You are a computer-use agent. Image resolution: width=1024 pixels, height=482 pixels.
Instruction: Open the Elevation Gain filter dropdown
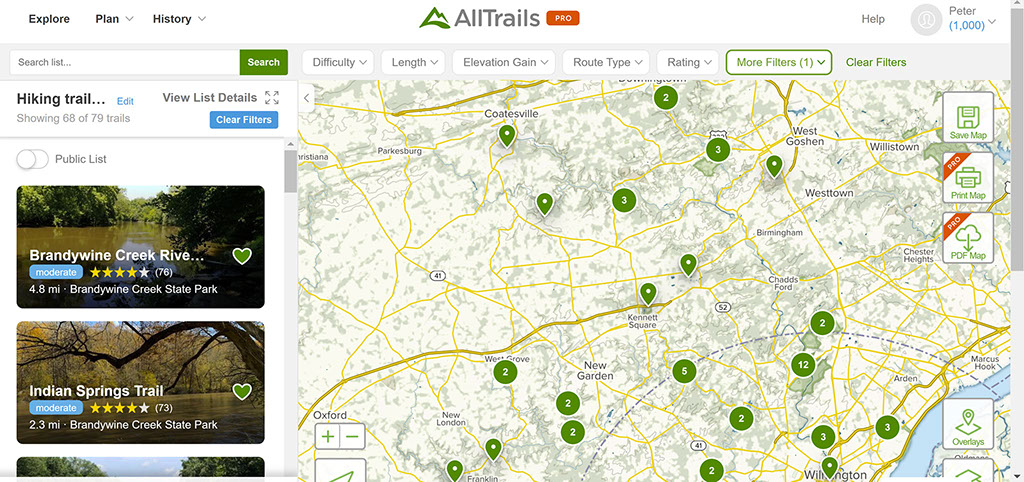click(x=504, y=62)
